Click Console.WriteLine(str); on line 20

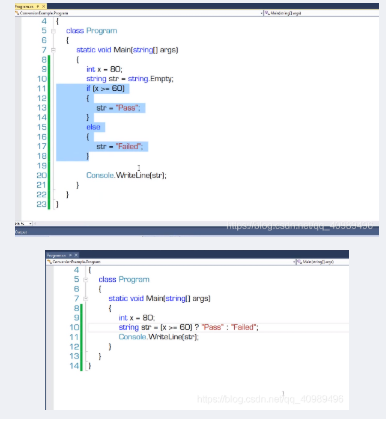[x=126, y=175]
